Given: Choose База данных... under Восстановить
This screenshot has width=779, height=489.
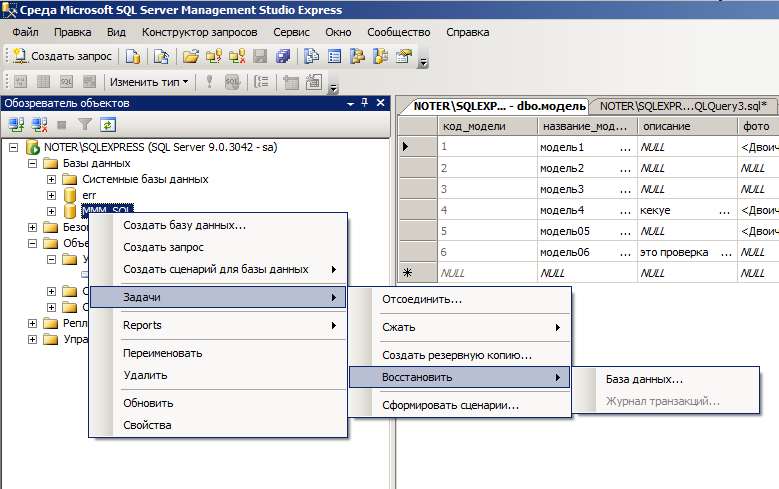Looking at the screenshot, I should [666, 379].
